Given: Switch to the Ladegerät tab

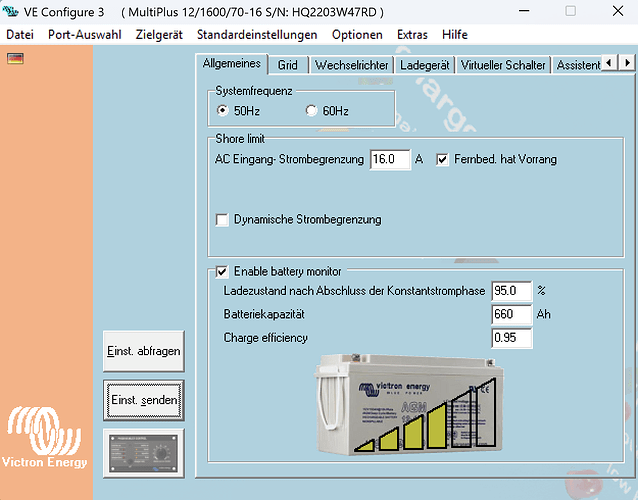Looking at the screenshot, I should [425, 65].
